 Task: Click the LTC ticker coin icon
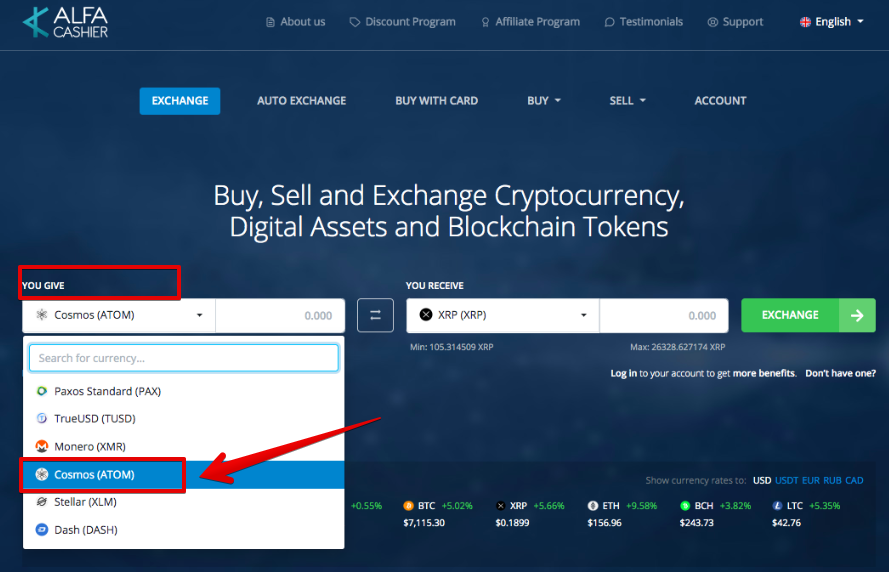click(x=777, y=506)
